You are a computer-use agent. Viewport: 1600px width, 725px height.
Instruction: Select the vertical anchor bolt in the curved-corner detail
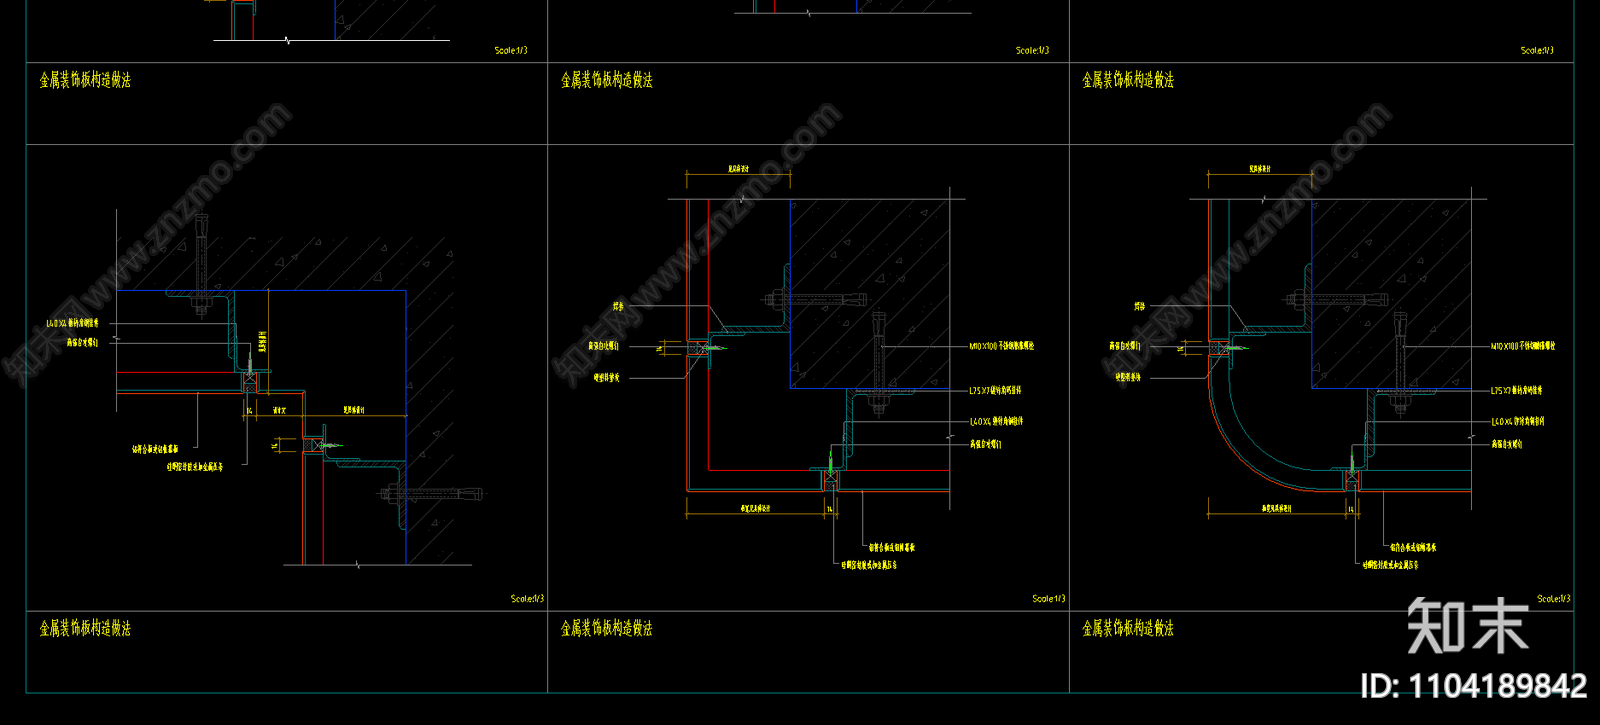(x=1400, y=363)
